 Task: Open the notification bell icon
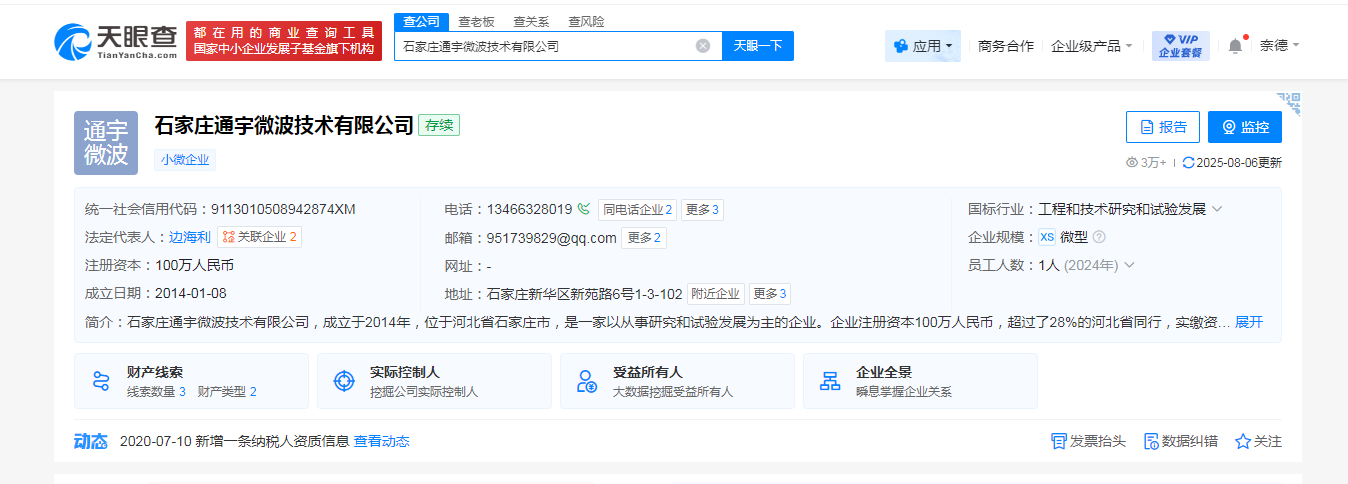(x=1235, y=45)
